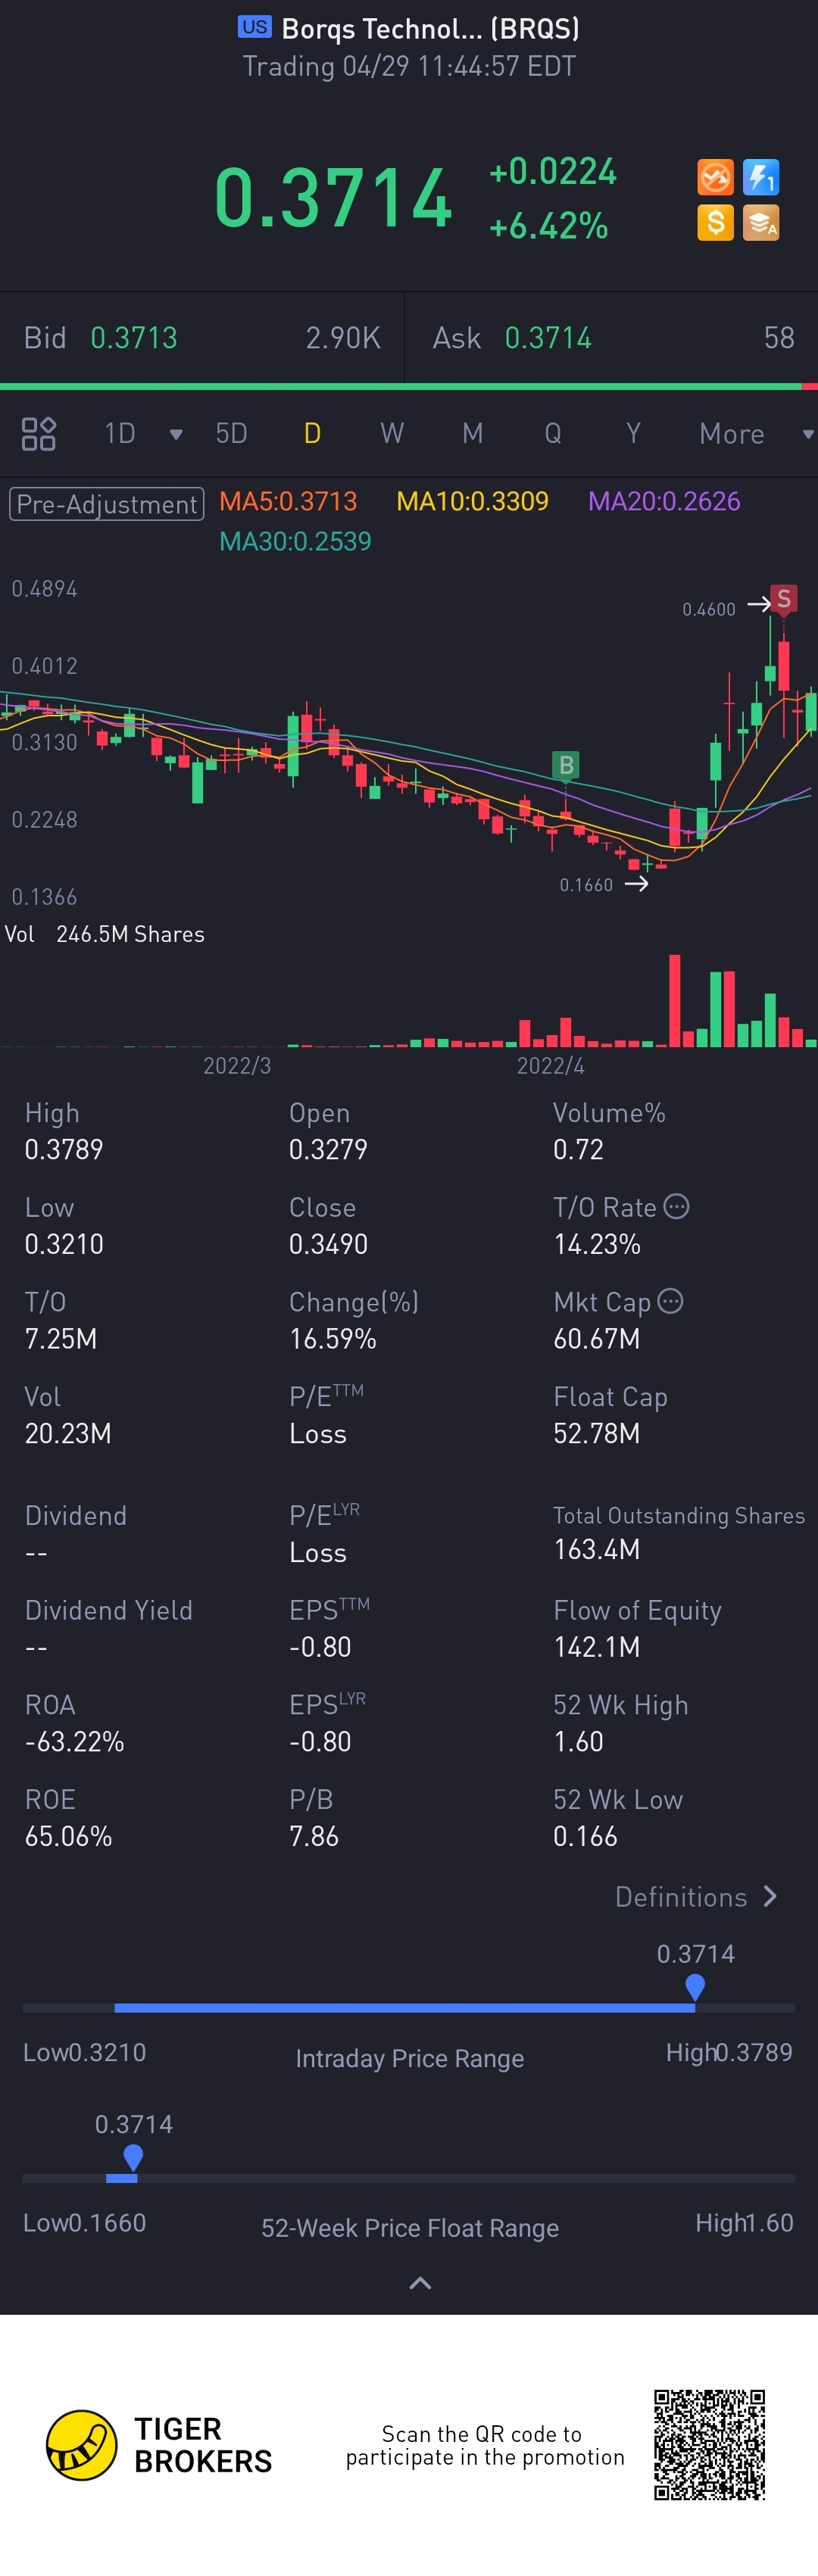Select the M monthly chart tab

tap(472, 434)
